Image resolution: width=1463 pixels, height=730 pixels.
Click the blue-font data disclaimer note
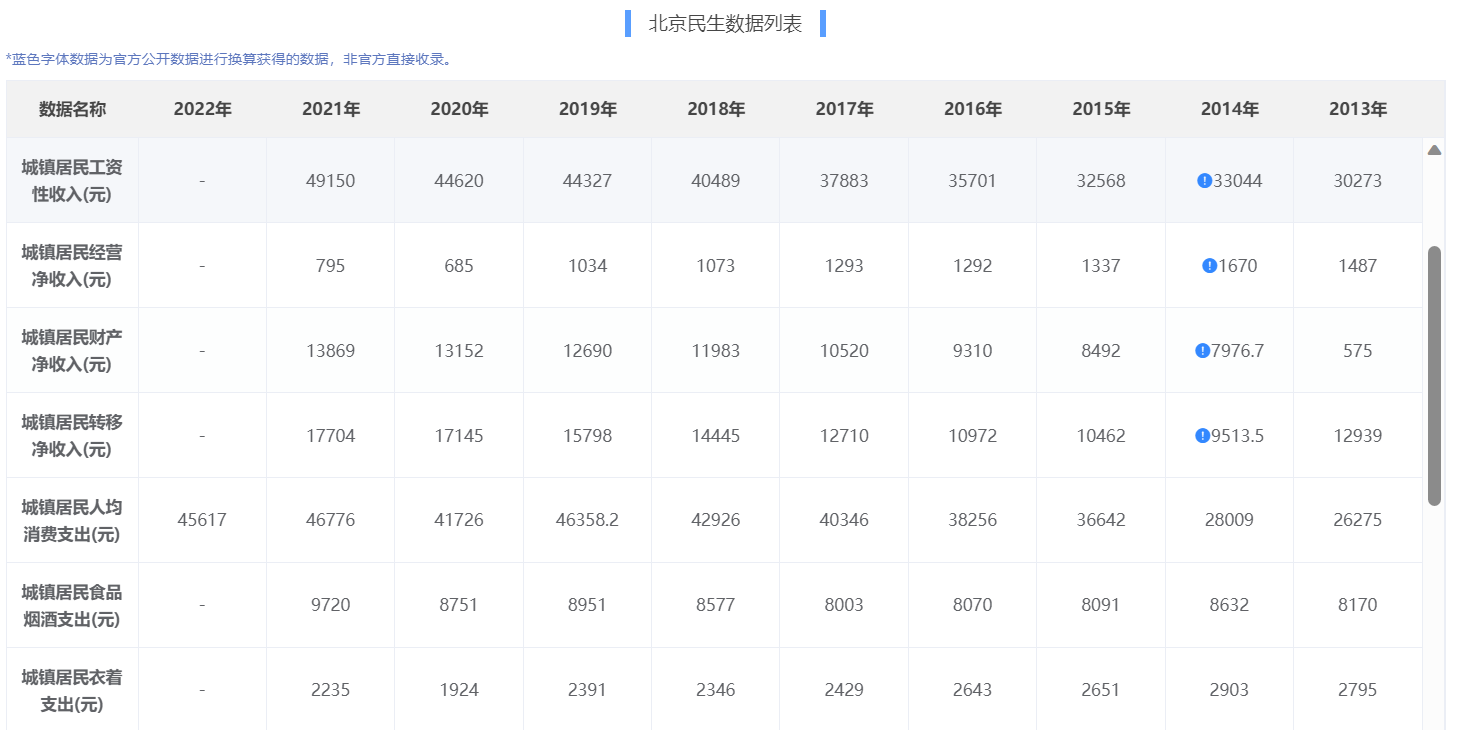click(x=229, y=59)
